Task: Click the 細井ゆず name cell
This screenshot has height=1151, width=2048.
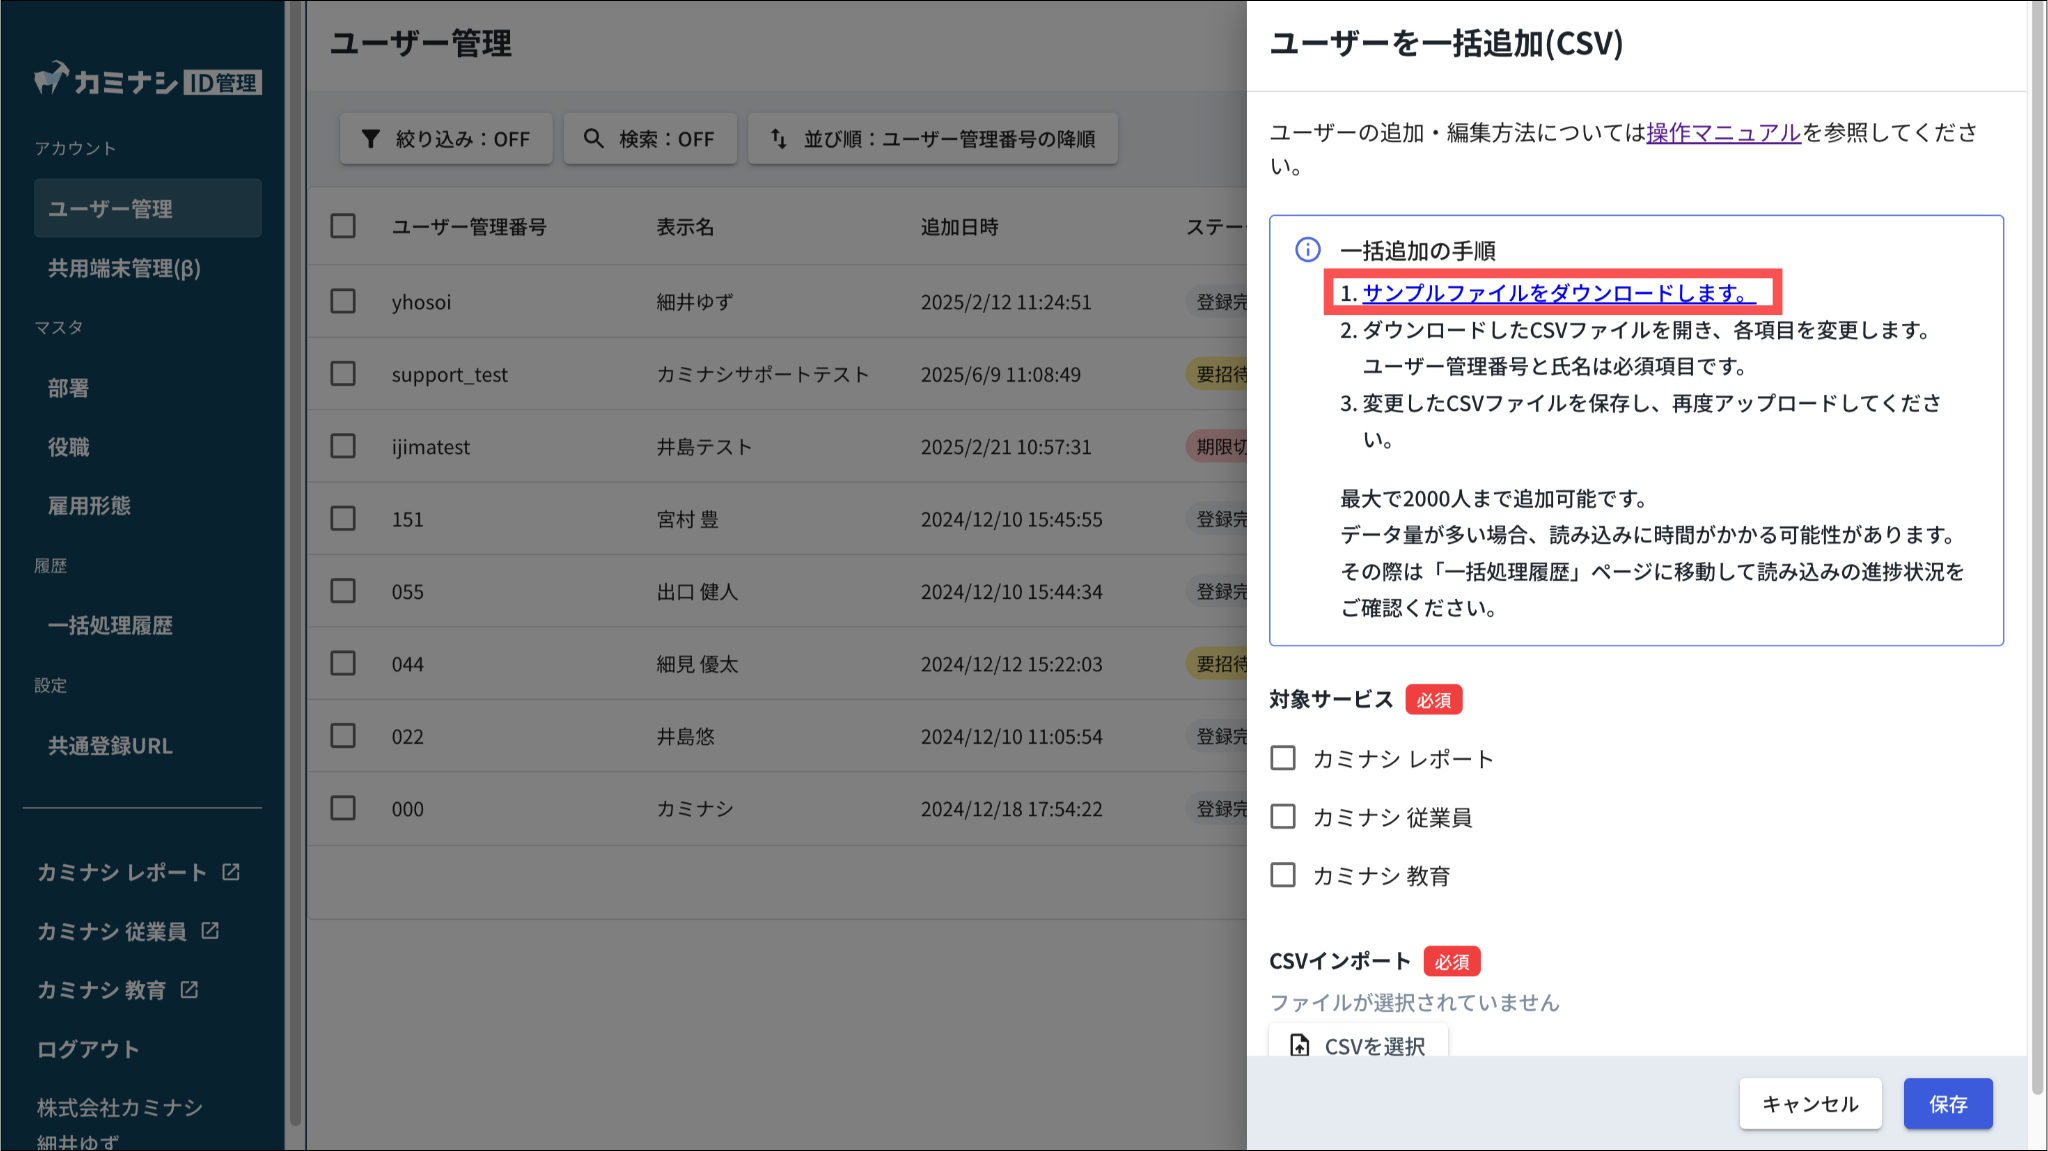Action: tap(695, 302)
